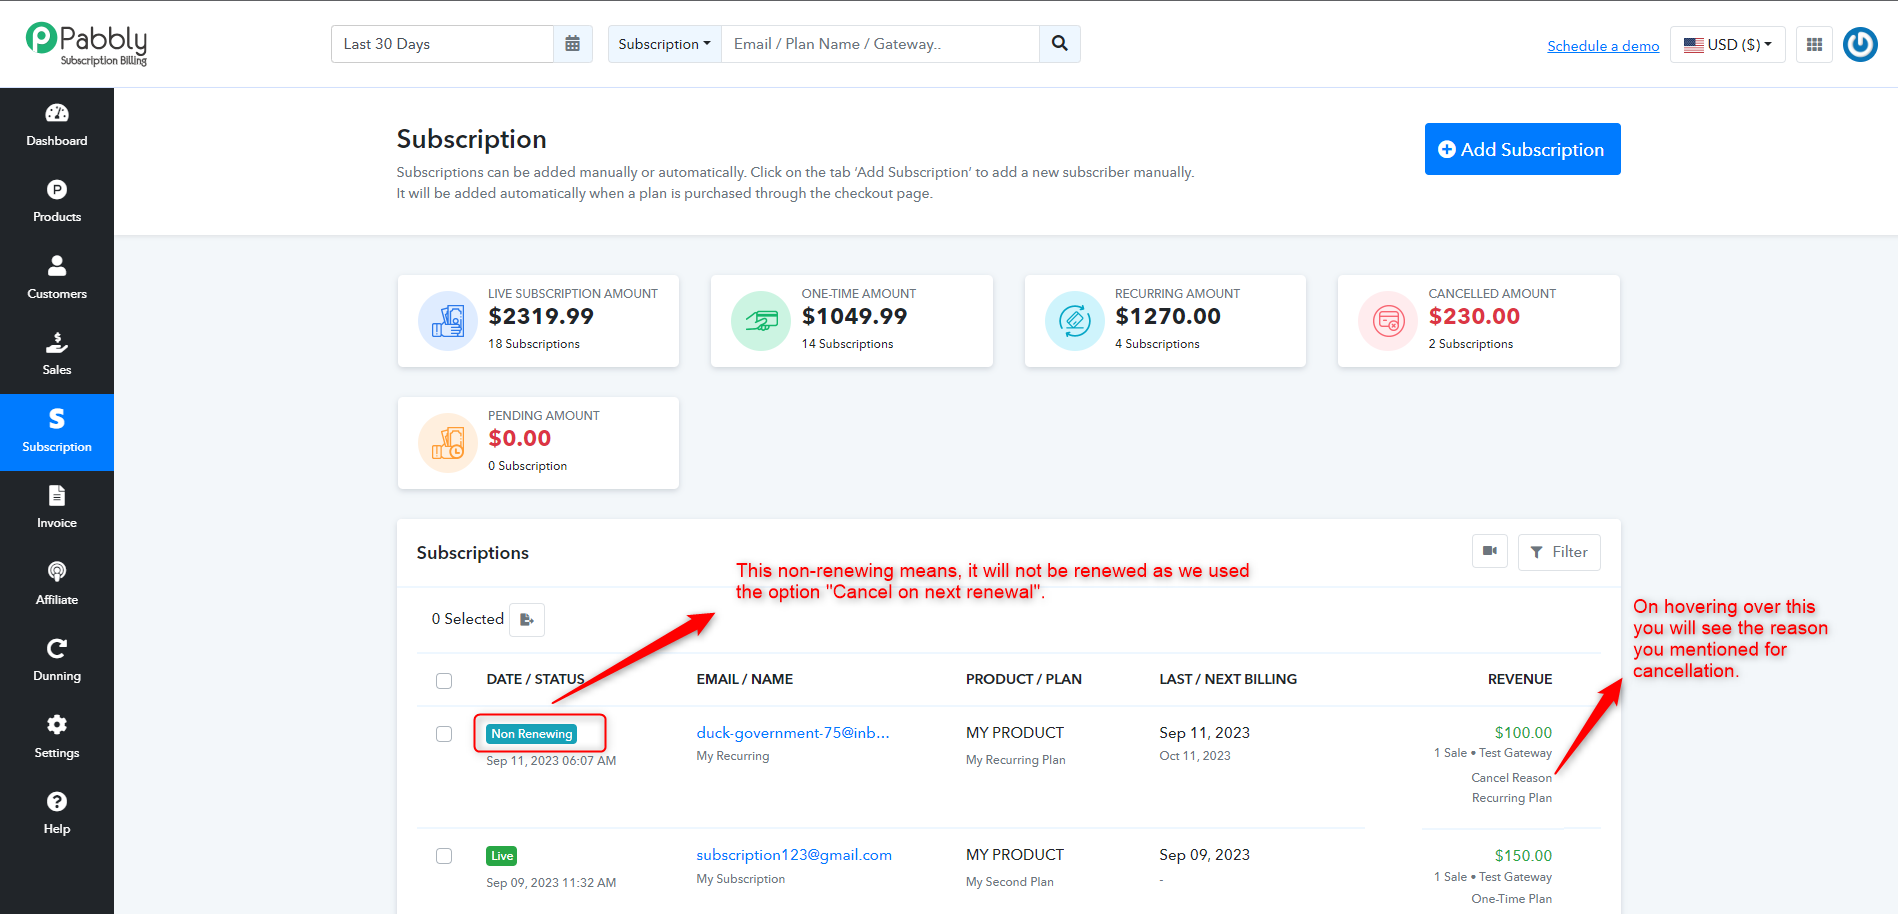The height and width of the screenshot is (914, 1898).
Task: Open Customers section in sidebar
Action: (57, 278)
